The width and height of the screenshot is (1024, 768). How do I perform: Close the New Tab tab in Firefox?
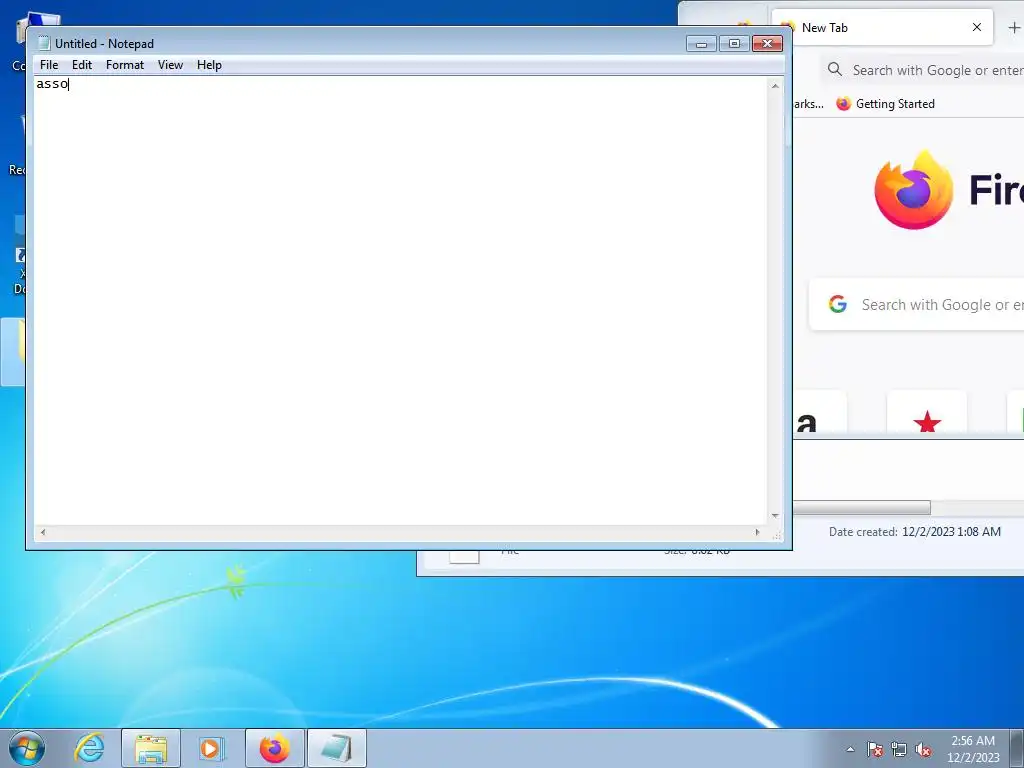click(977, 27)
